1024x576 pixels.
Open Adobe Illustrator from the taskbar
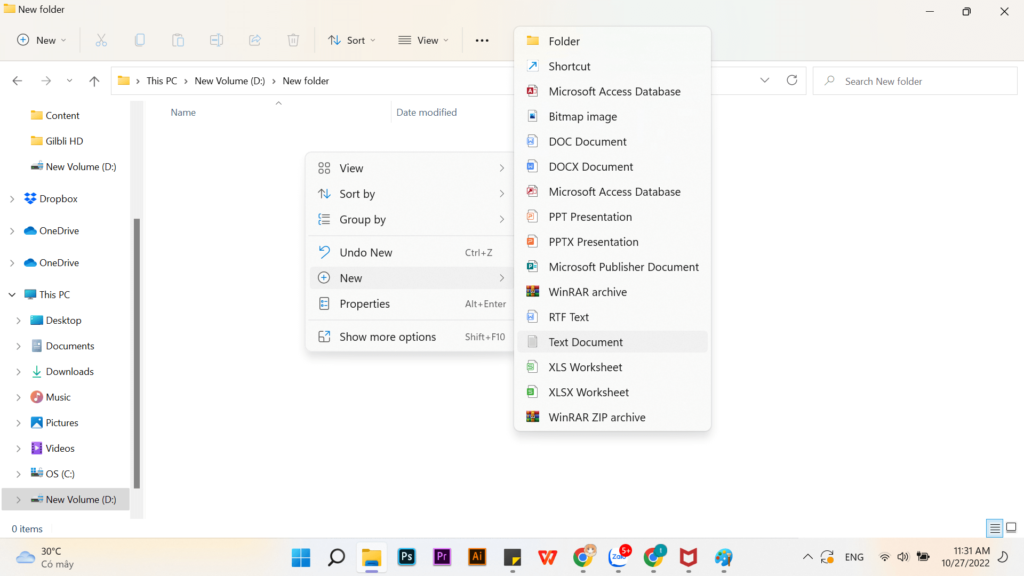(x=477, y=558)
